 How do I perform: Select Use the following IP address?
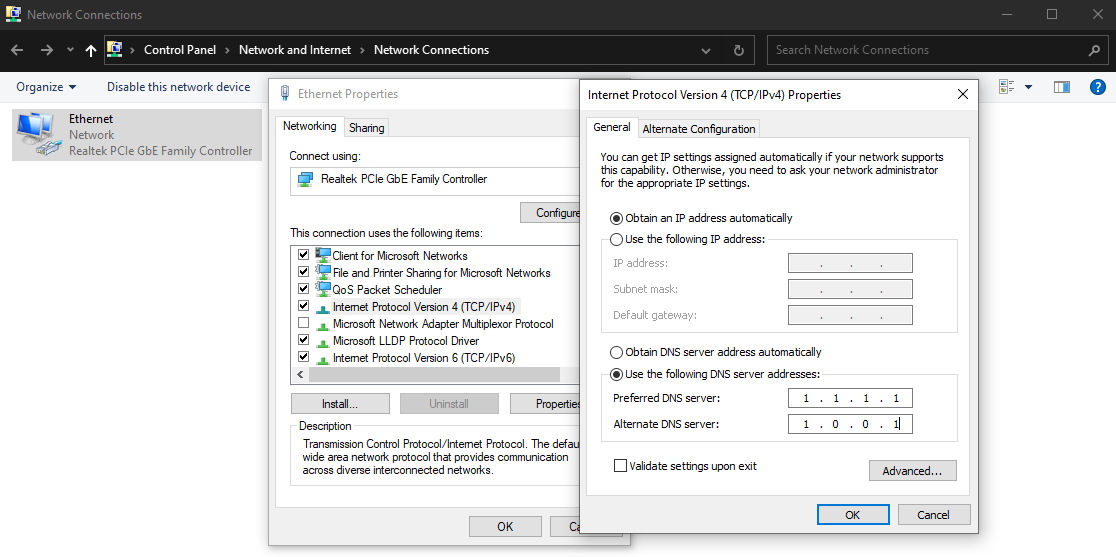(x=617, y=239)
